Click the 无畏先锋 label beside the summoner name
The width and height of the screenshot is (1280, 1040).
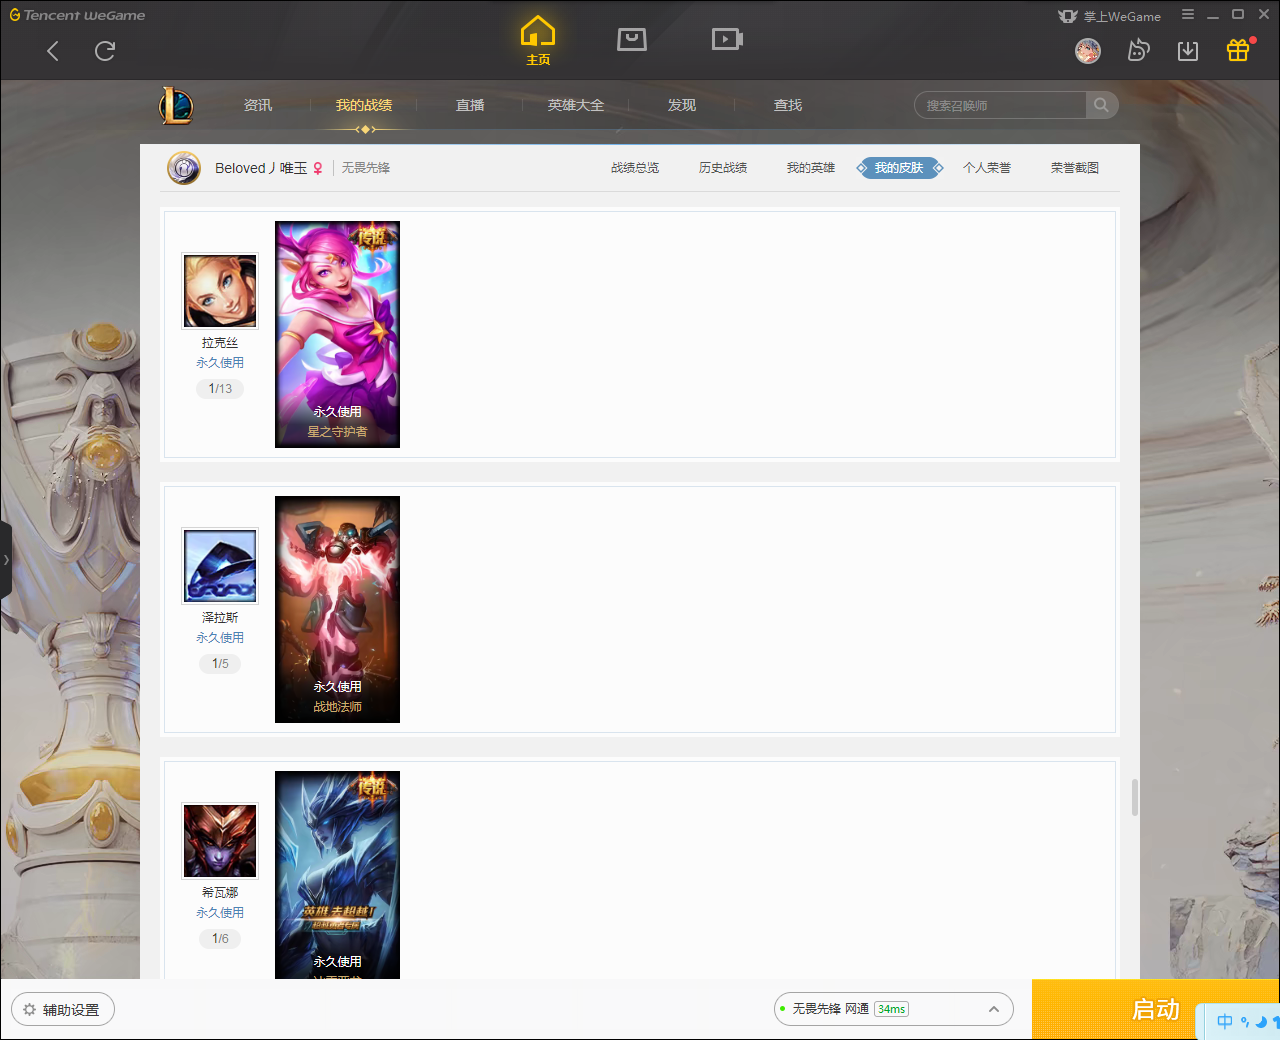coord(366,168)
